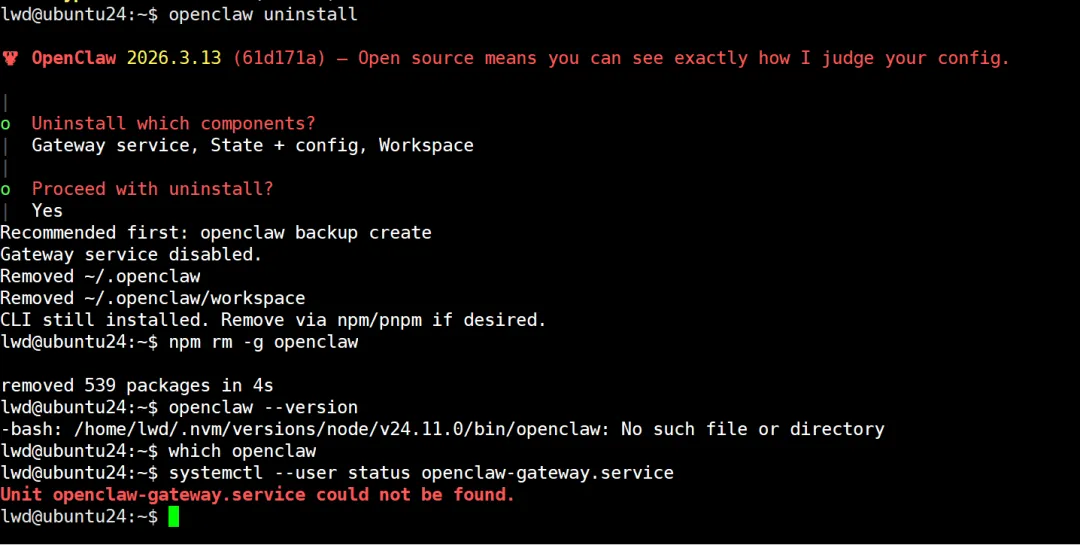Click the '-bash: ... No such file or directory' error
The height and width of the screenshot is (545, 1080).
(442, 429)
